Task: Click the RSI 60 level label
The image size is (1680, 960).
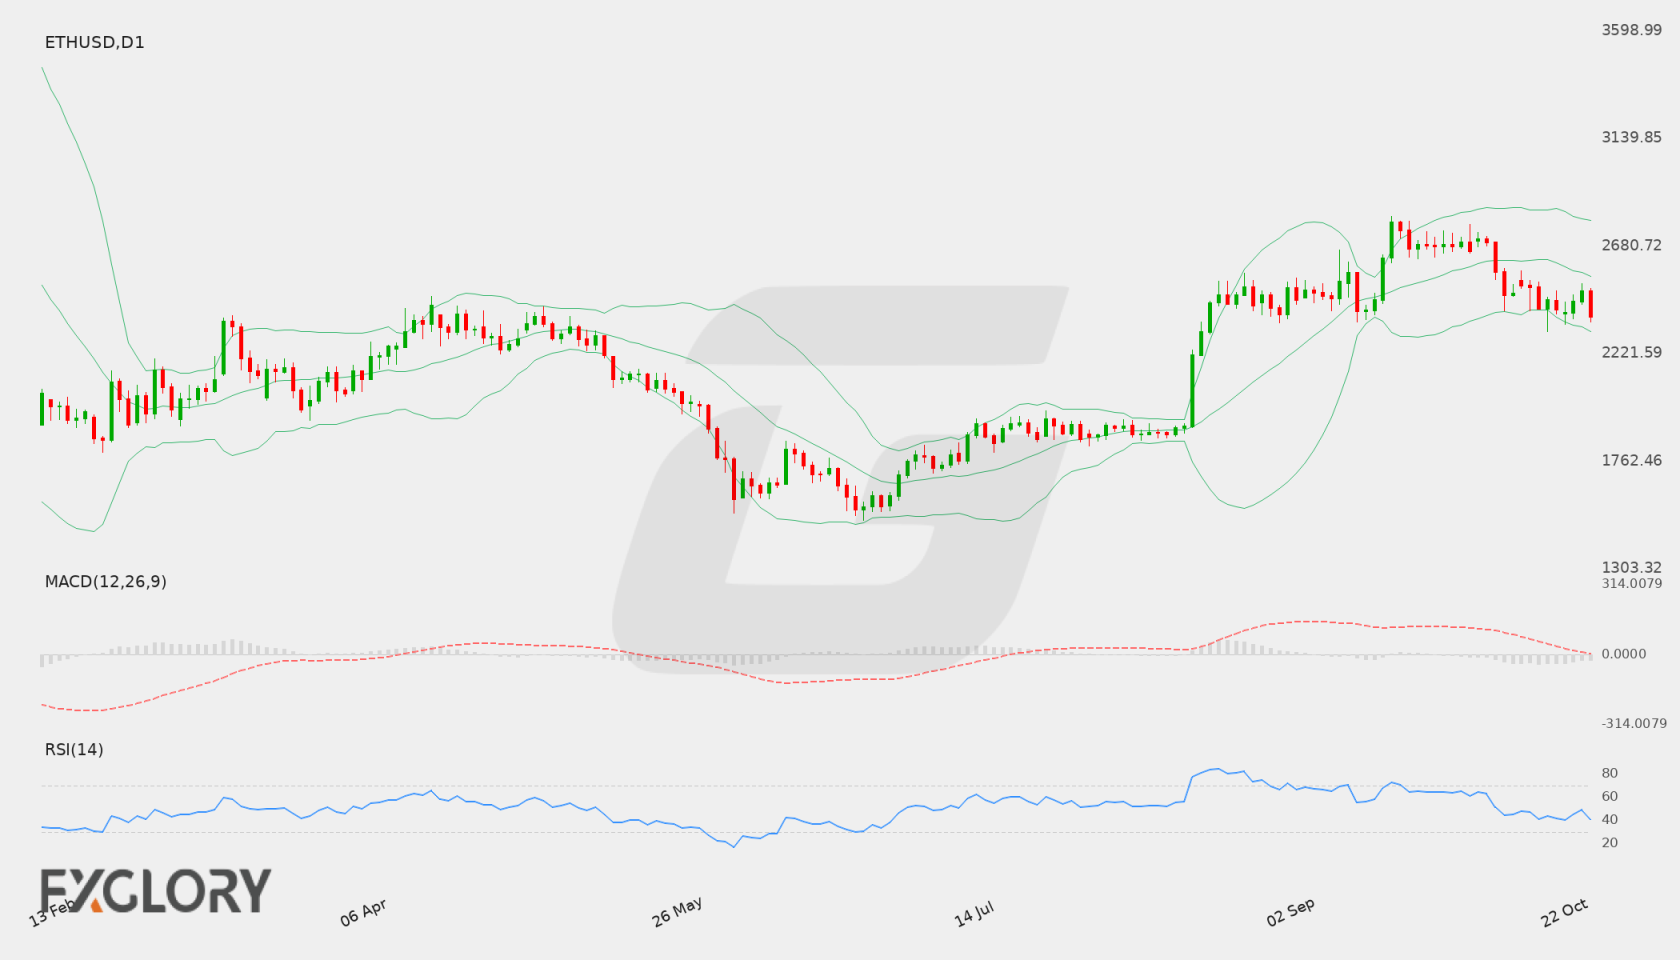Action: tap(1610, 796)
